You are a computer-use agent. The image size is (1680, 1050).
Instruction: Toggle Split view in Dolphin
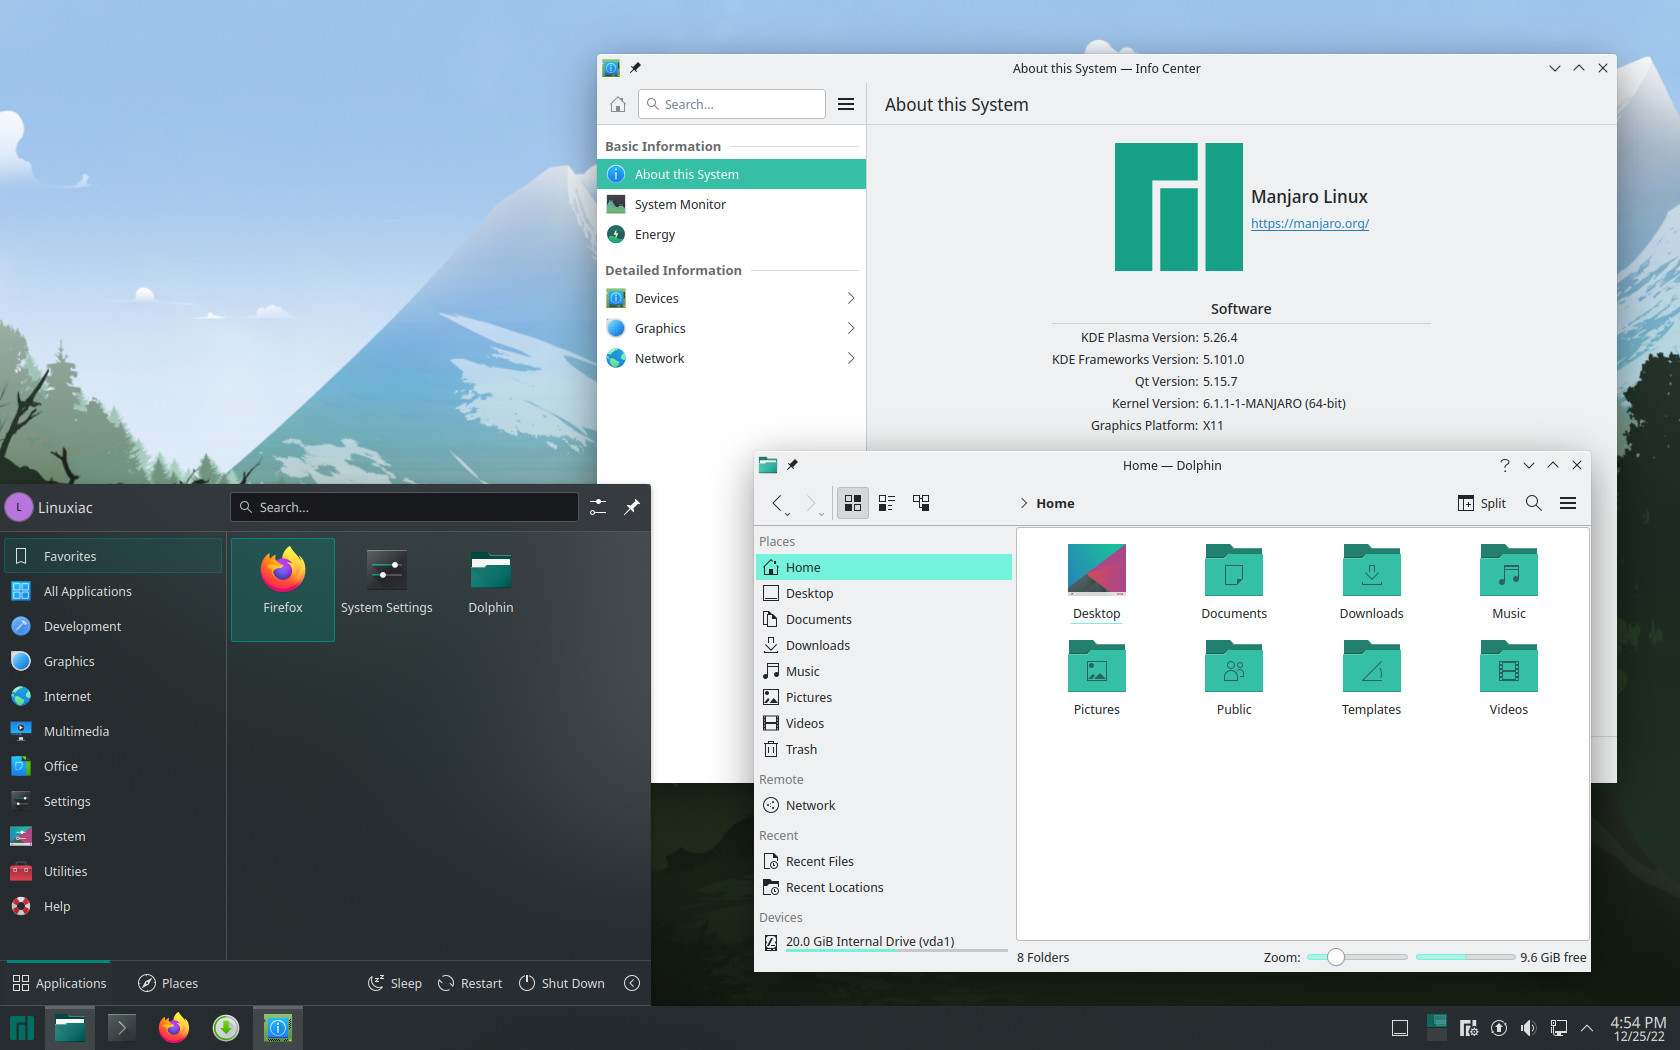tap(1482, 503)
